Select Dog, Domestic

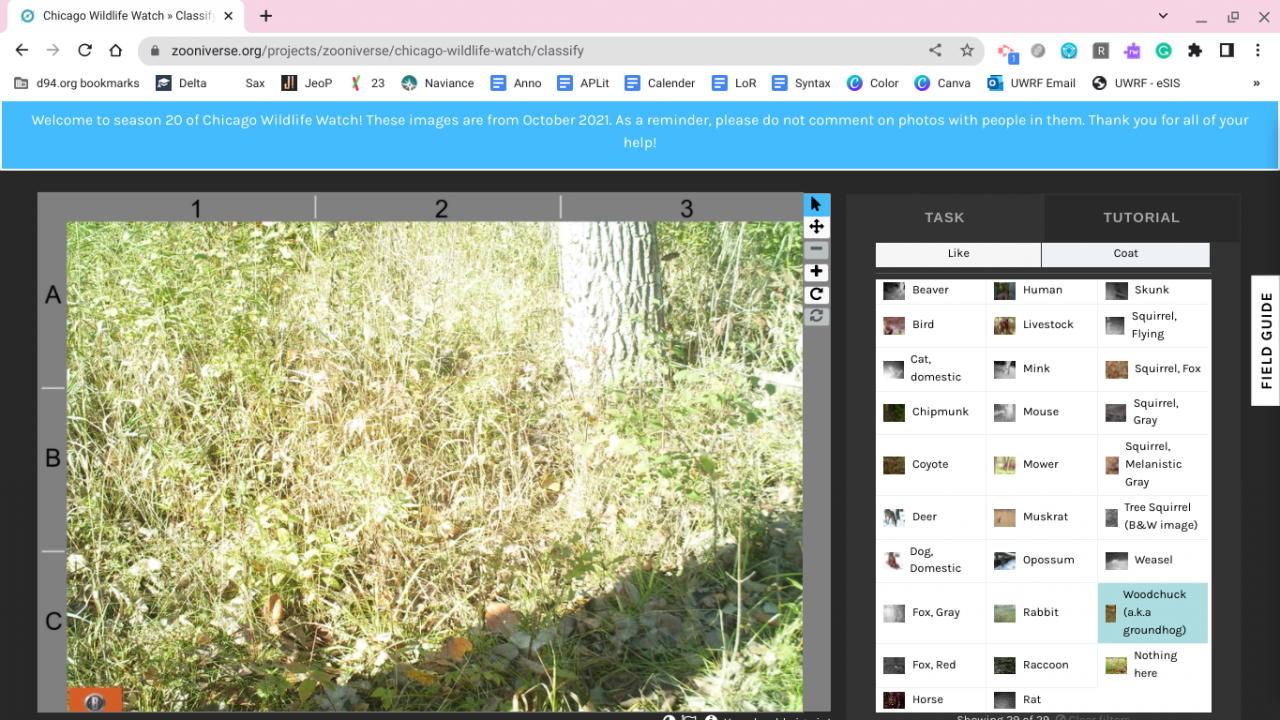931,560
